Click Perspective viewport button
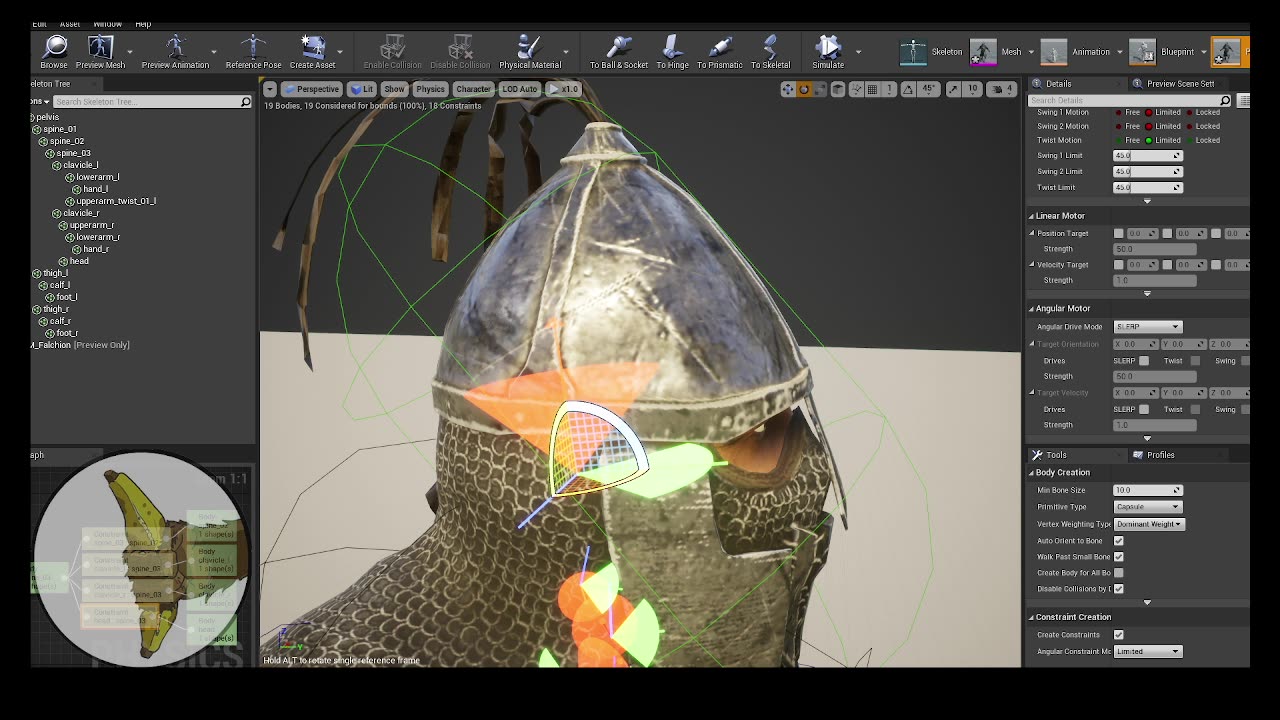 coord(311,89)
